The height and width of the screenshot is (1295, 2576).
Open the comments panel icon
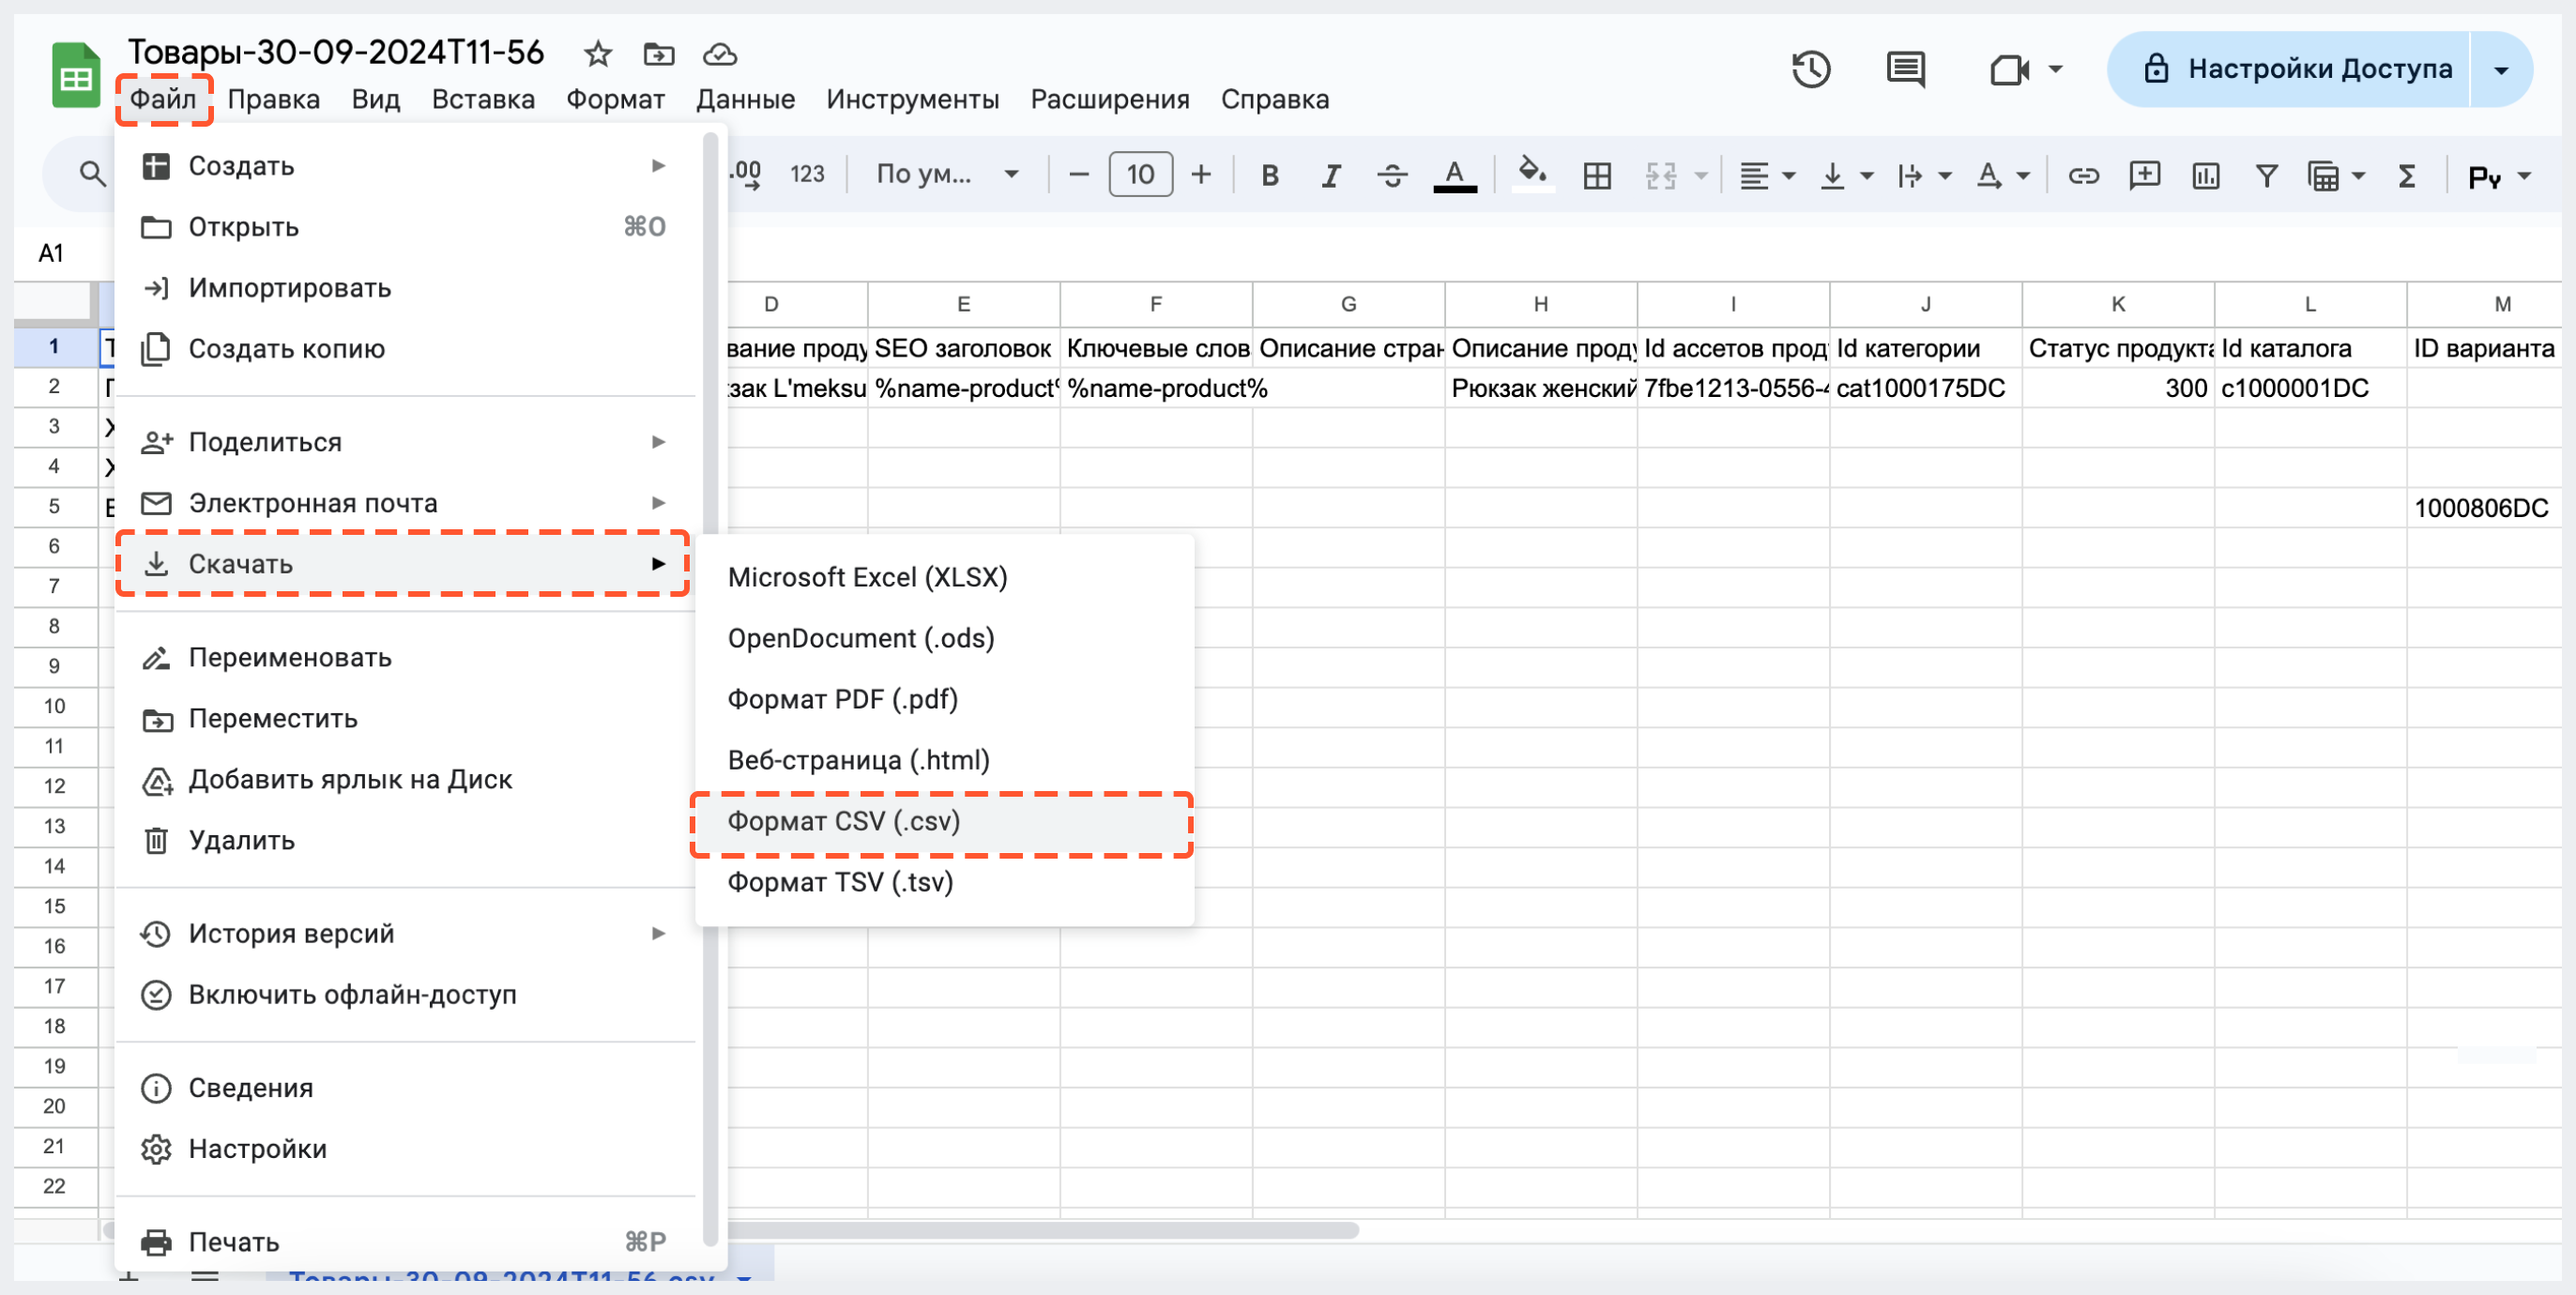1906,69
